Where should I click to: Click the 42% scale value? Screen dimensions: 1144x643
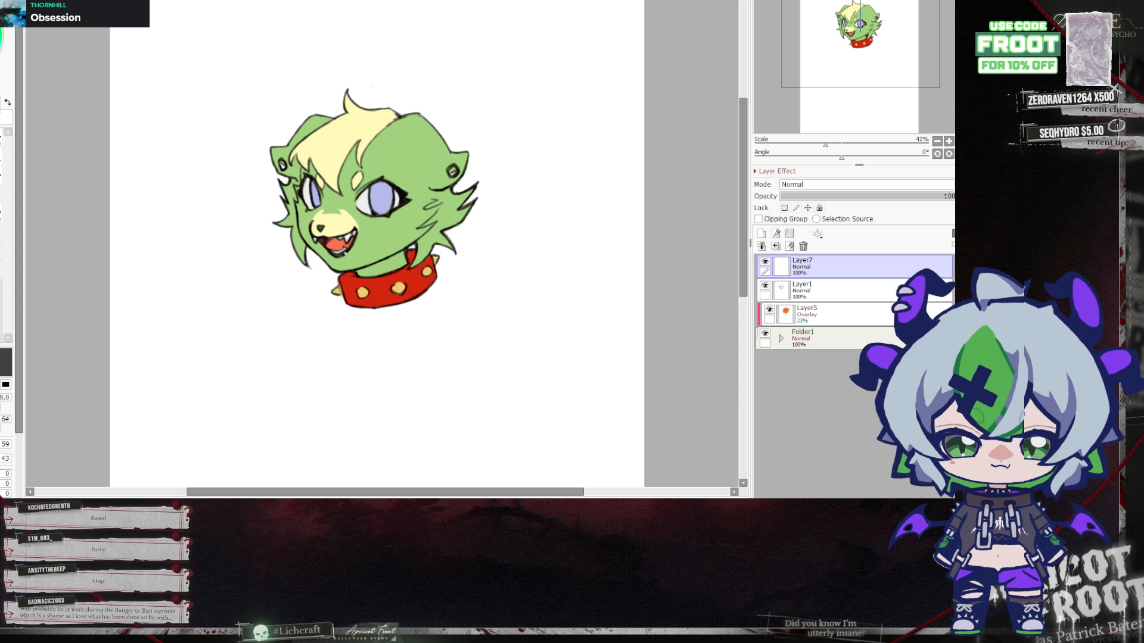pyautogui.click(x=921, y=139)
